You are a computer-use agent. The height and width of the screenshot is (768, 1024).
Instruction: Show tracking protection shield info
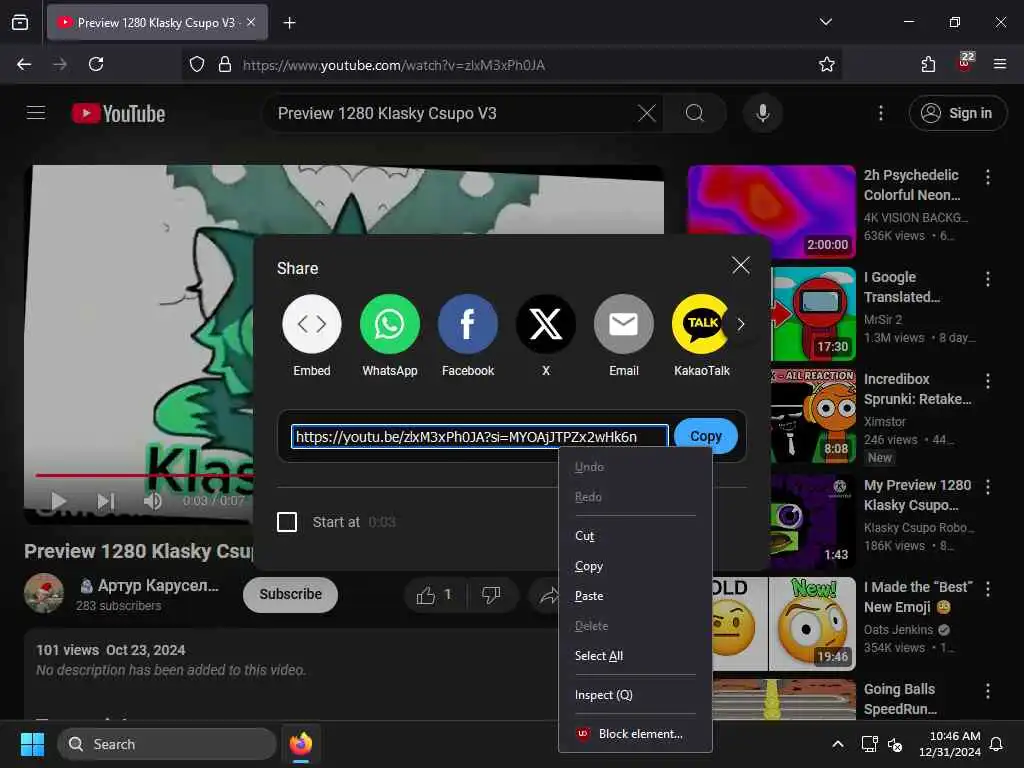pos(197,64)
